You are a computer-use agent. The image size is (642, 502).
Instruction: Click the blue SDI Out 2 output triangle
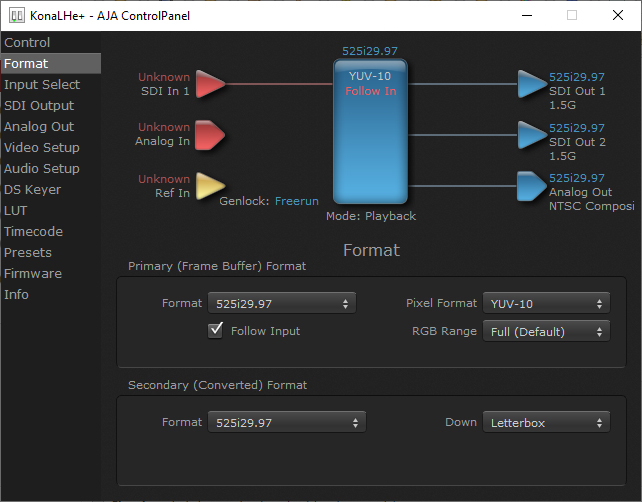(532, 135)
